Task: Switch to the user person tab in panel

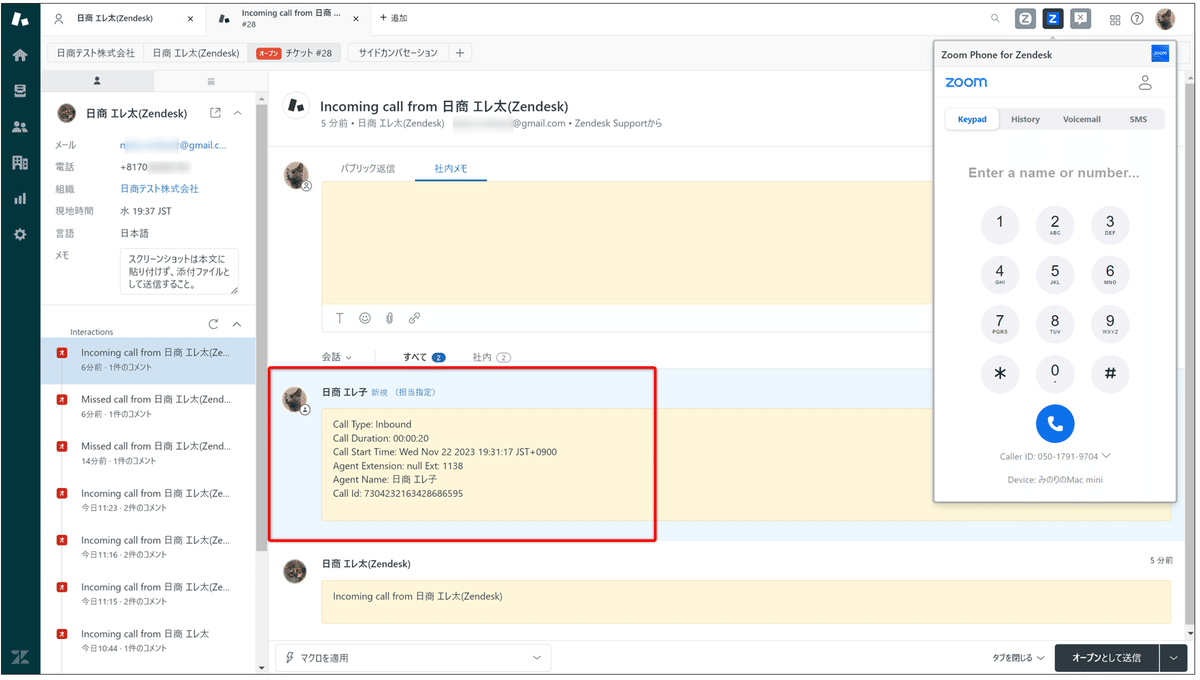Action: click(97, 80)
